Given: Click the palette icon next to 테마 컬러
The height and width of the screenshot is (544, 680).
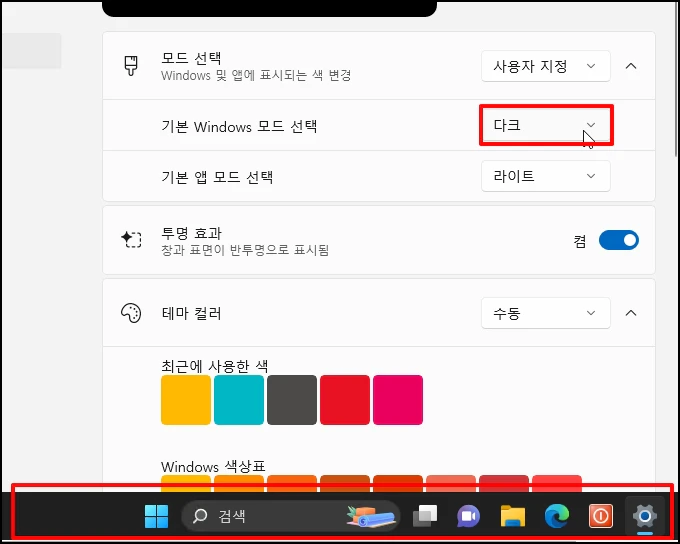Looking at the screenshot, I should (x=131, y=313).
